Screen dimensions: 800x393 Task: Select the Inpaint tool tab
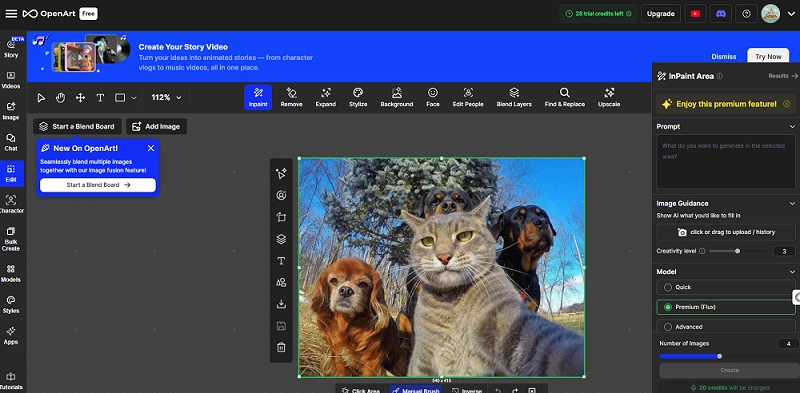tap(258, 97)
